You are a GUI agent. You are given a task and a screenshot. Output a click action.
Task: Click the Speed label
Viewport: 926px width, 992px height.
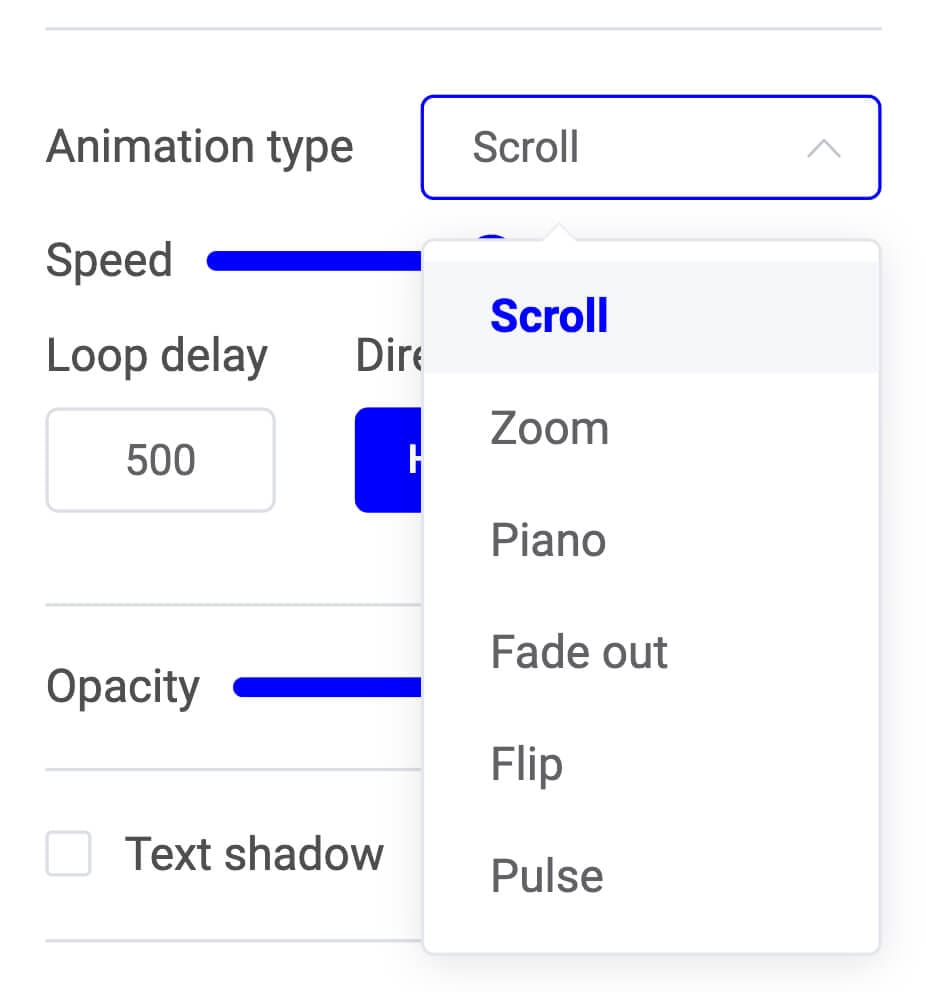click(x=109, y=260)
